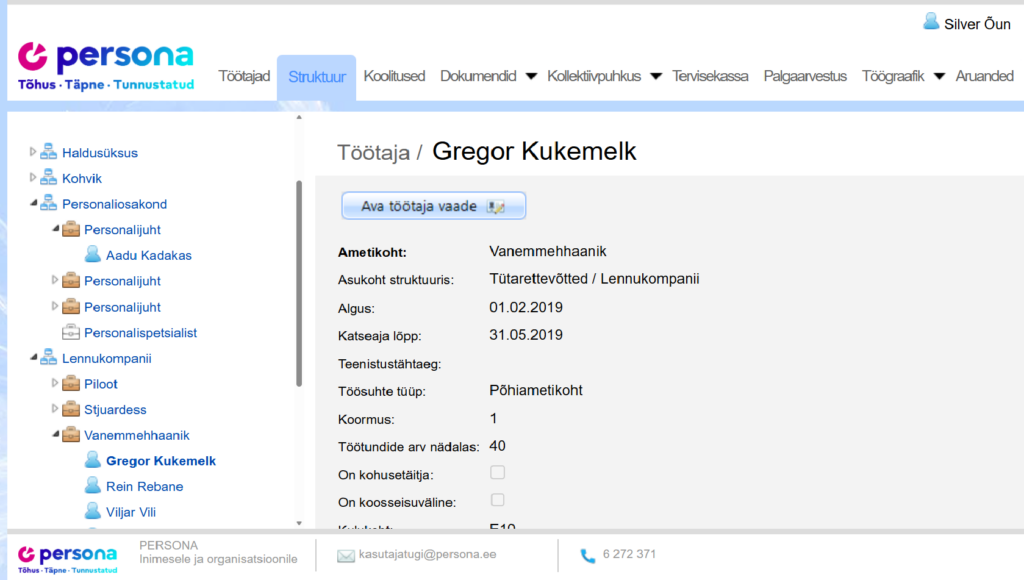Image resolution: width=1024 pixels, height=580 pixels.
Task: Open the Dokumendid dropdown menu
Action: [x=488, y=75]
